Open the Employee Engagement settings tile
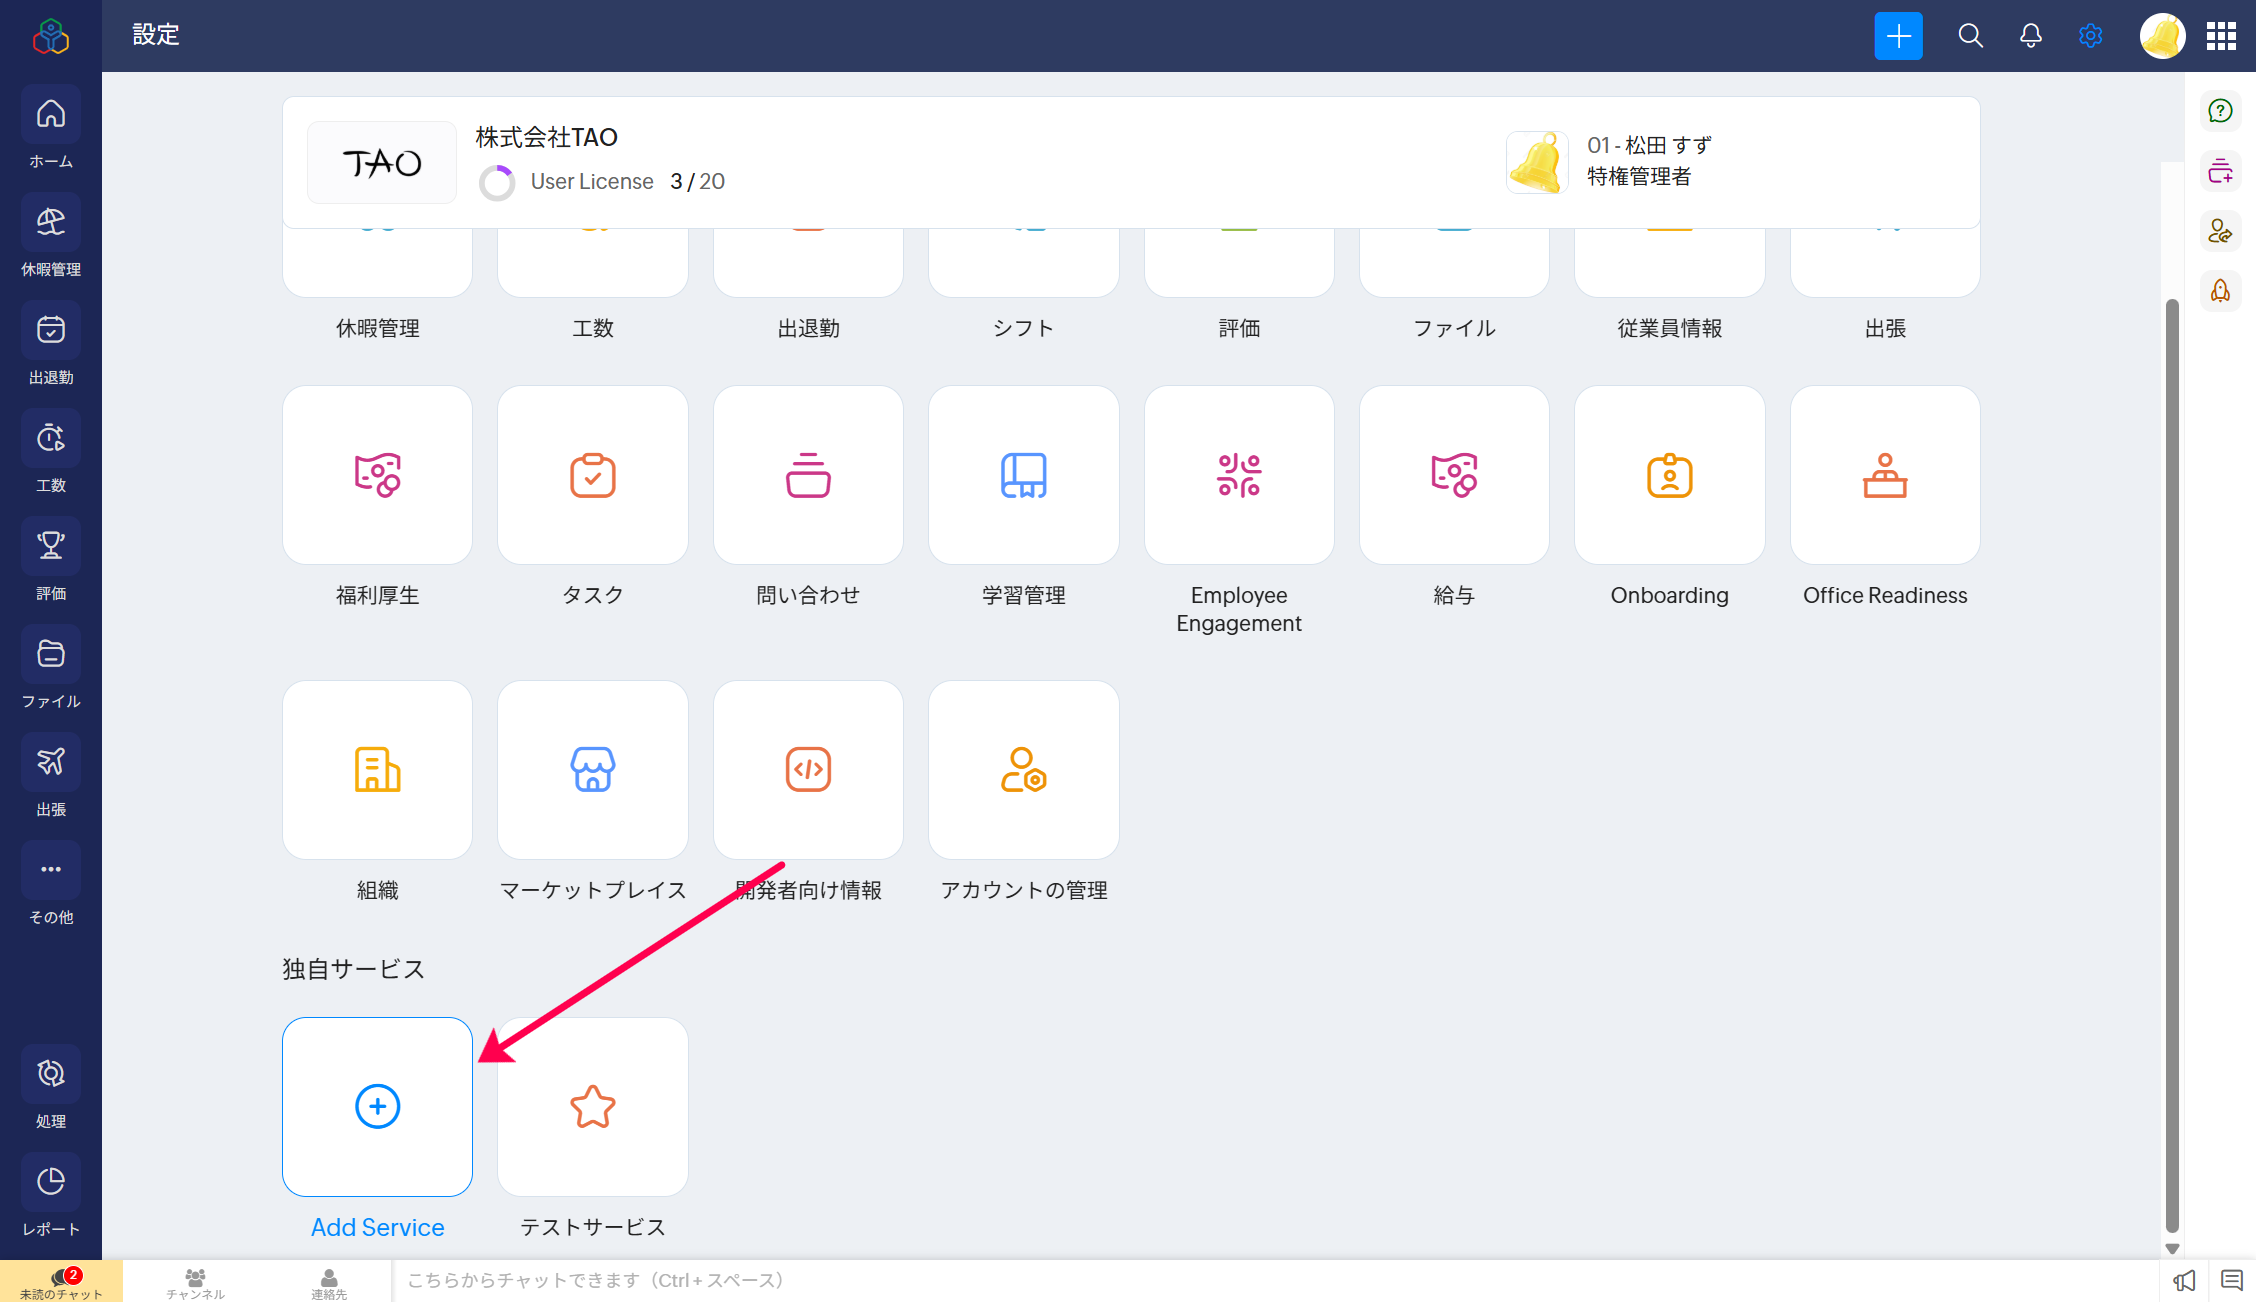 point(1238,476)
